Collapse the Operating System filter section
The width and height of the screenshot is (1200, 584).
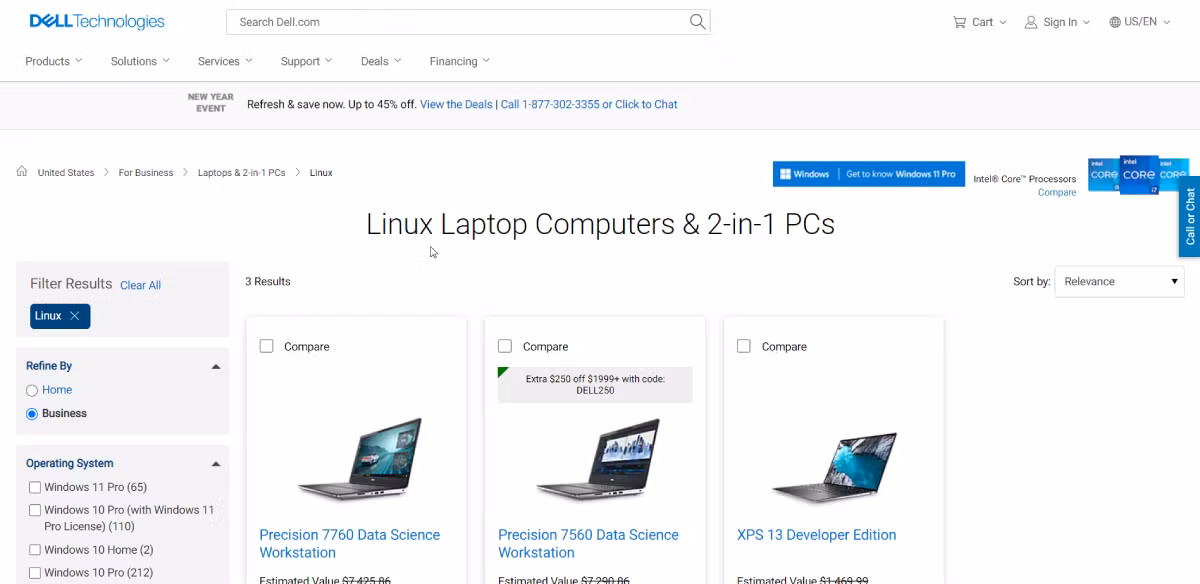pos(216,464)
